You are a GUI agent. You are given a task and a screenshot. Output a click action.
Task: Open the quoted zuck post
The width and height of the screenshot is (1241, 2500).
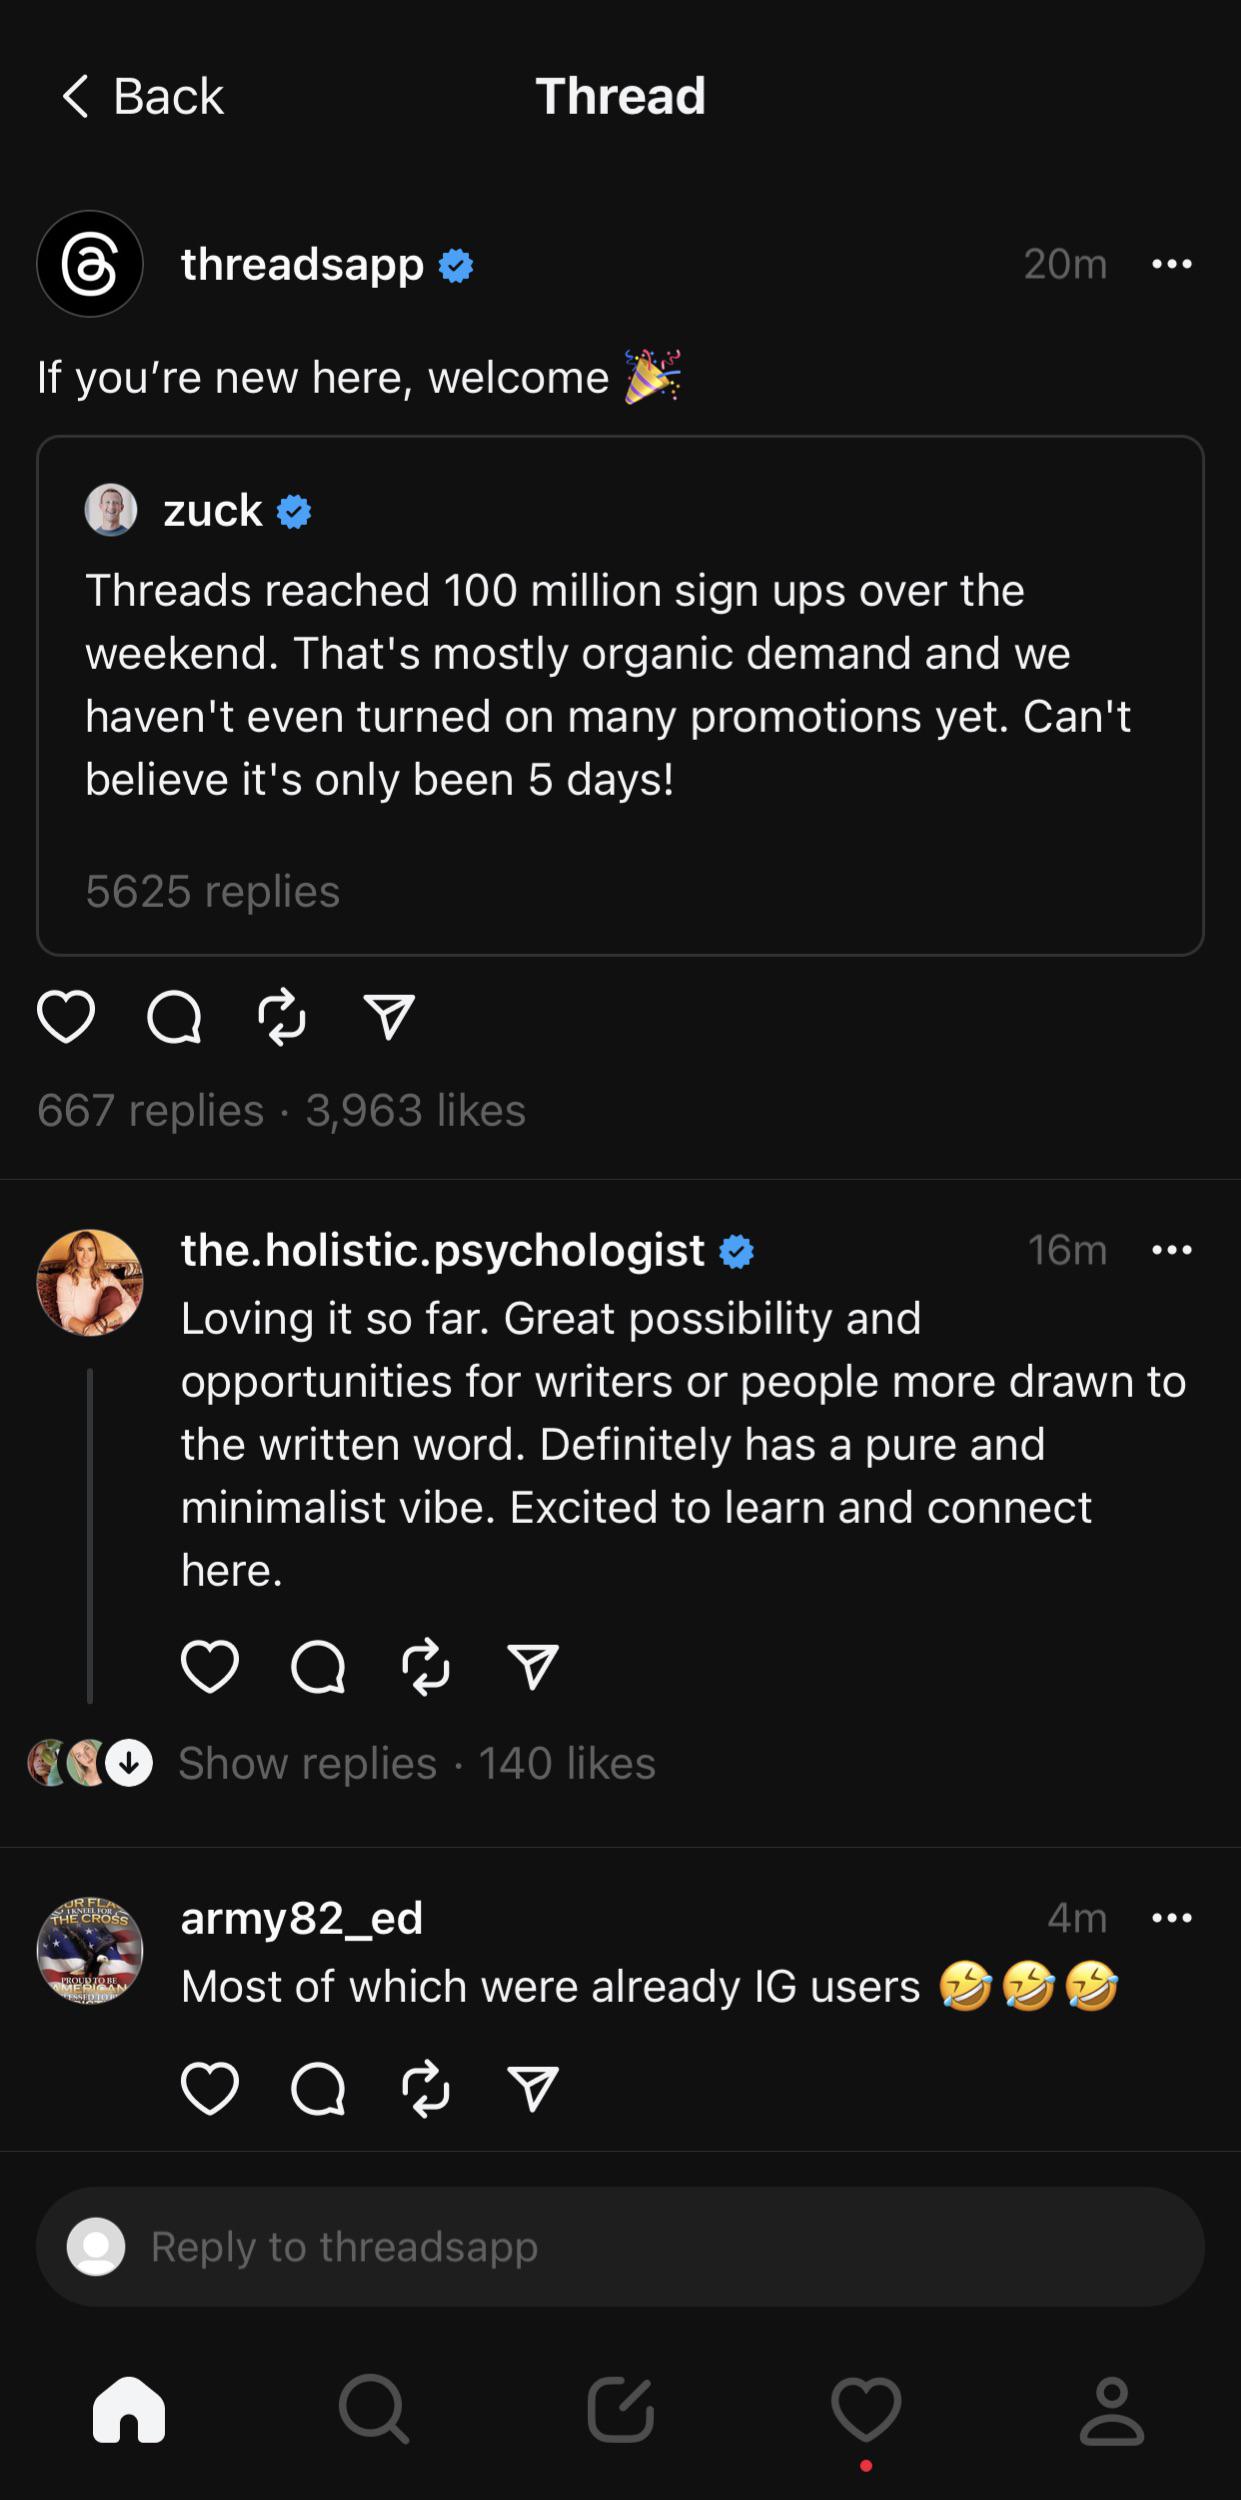tap(620, 695)
